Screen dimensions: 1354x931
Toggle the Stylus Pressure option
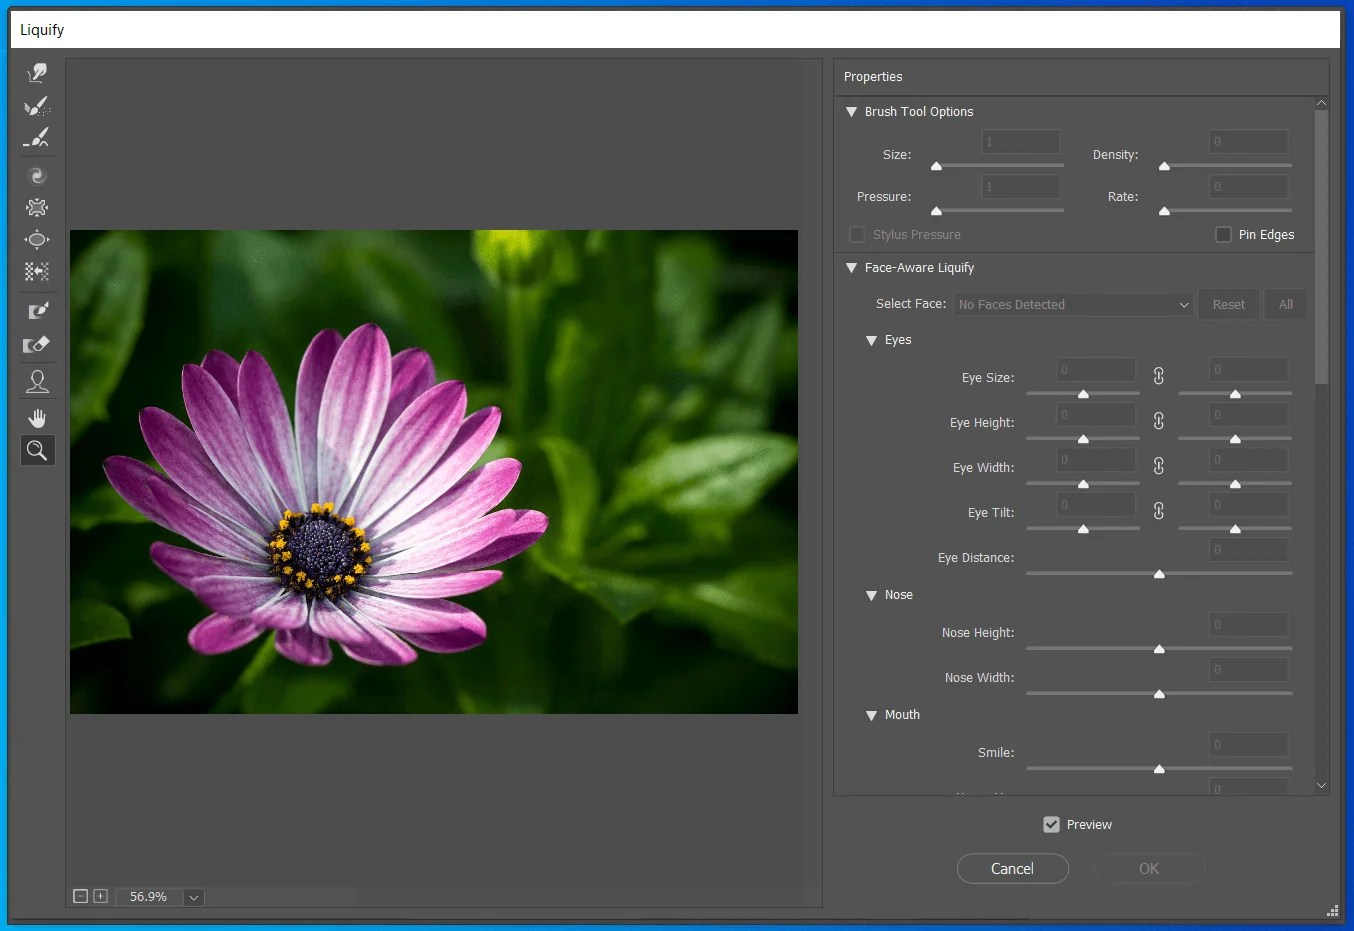coord(857,234)
